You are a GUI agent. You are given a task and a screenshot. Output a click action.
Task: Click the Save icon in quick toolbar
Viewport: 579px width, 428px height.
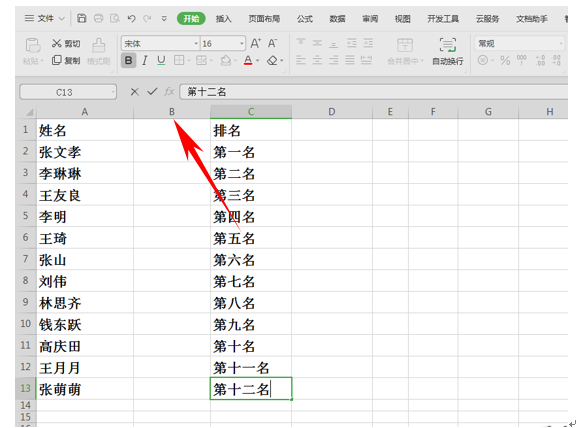(82, 18)
